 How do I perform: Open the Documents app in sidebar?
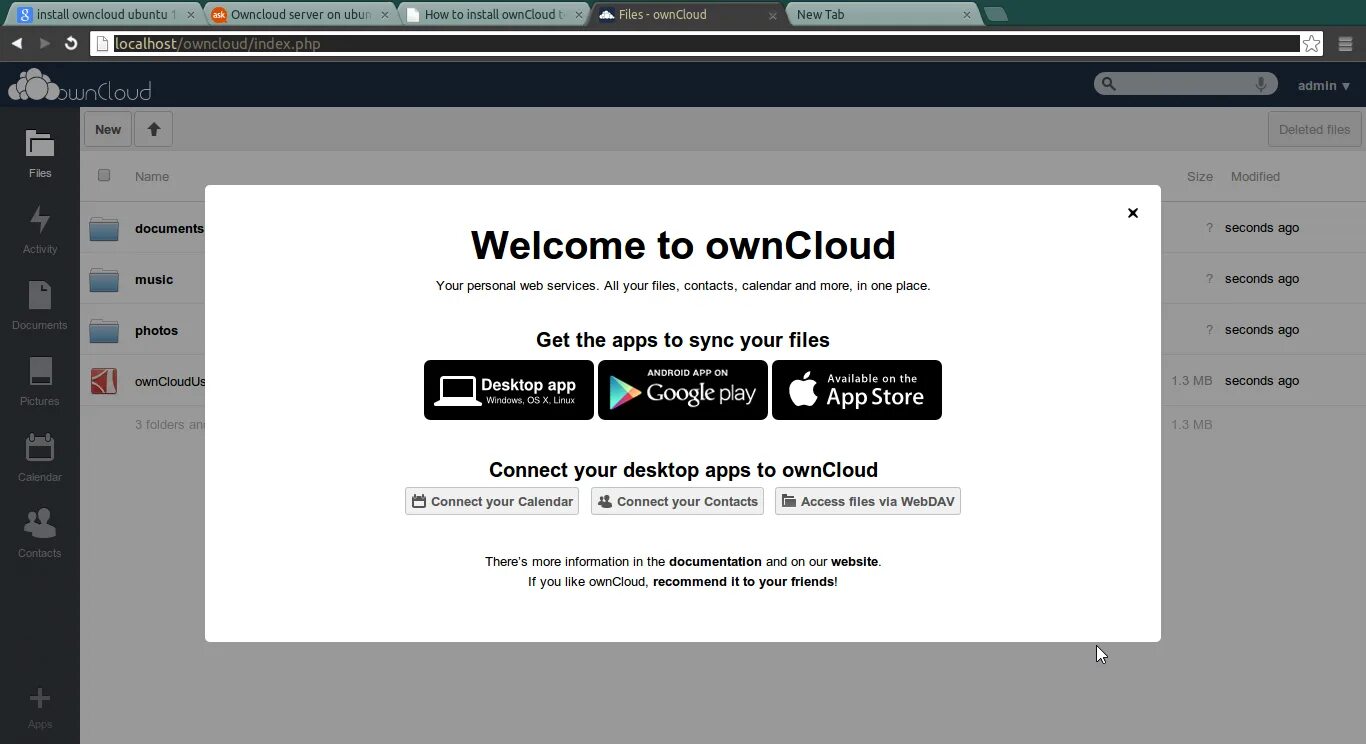click(x=40, y=306)
